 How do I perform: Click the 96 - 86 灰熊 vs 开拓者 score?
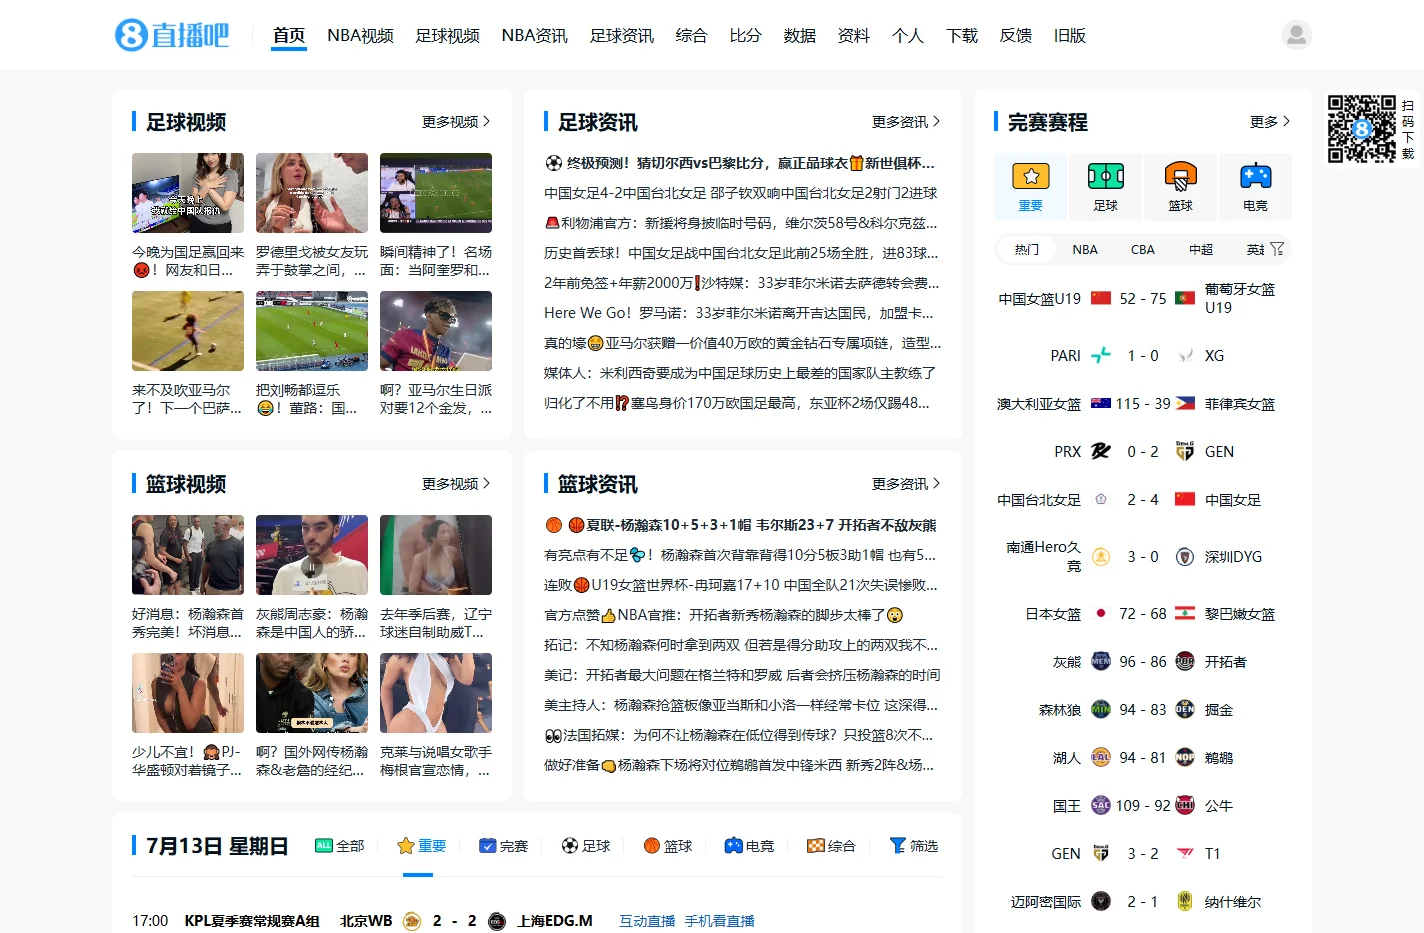point(1143,661)
